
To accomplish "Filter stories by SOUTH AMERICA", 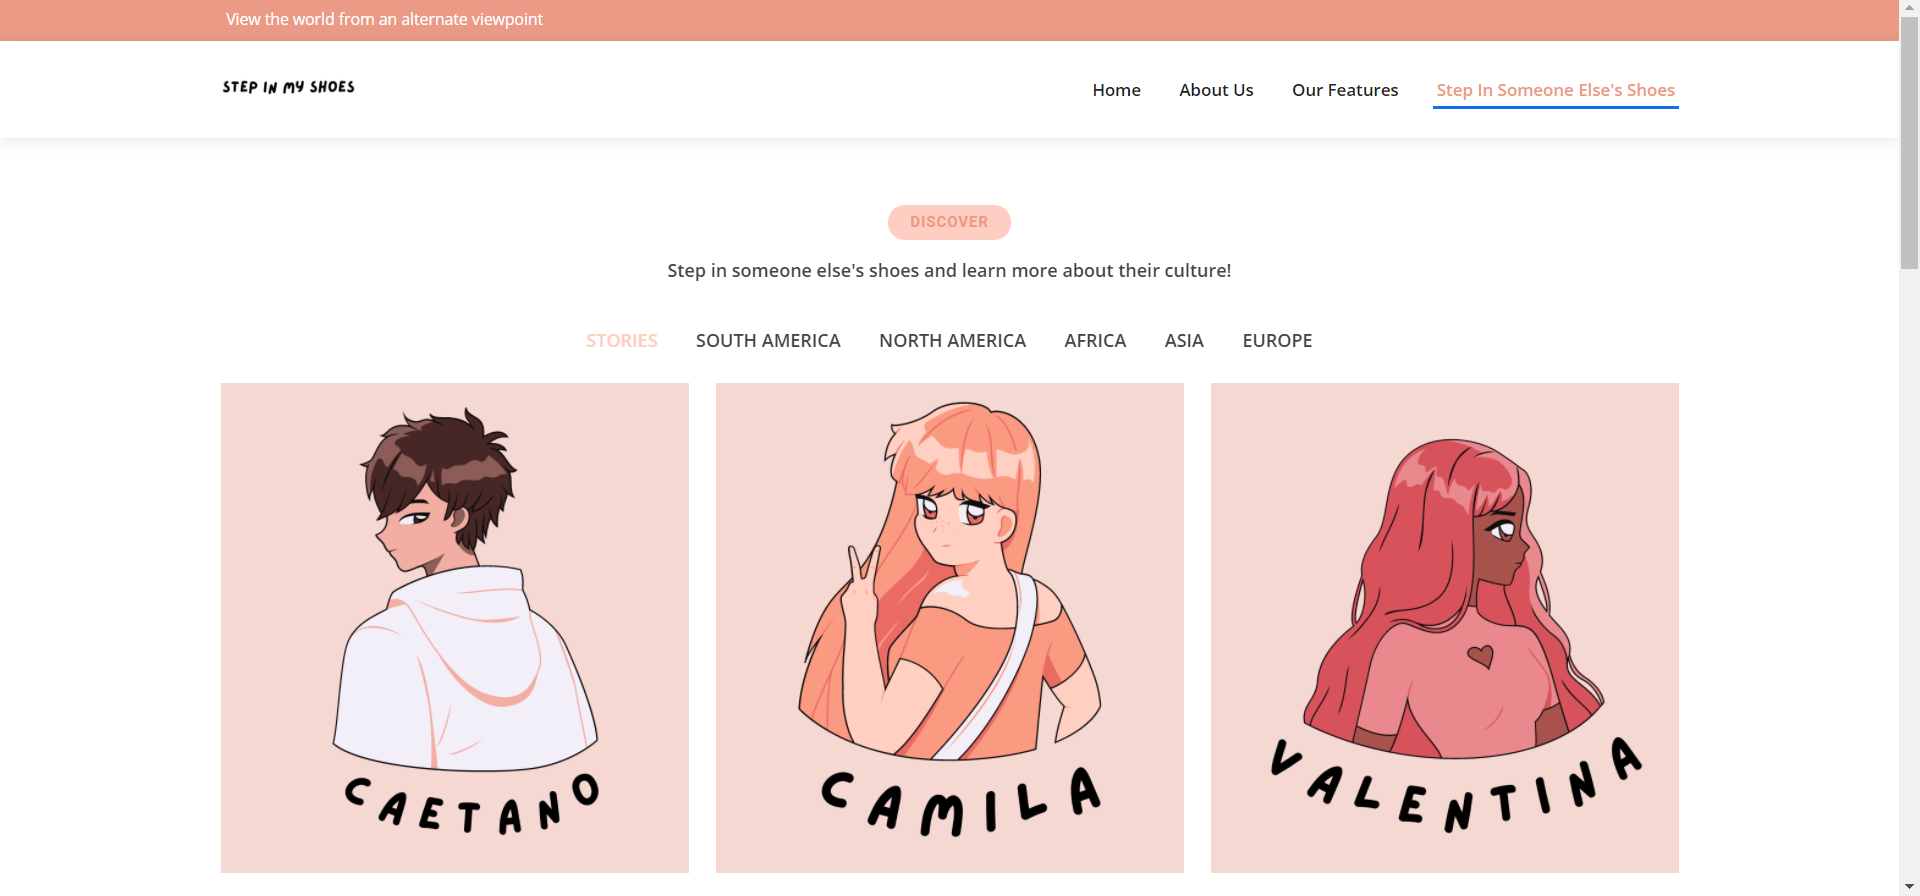I will coord(768,341).
